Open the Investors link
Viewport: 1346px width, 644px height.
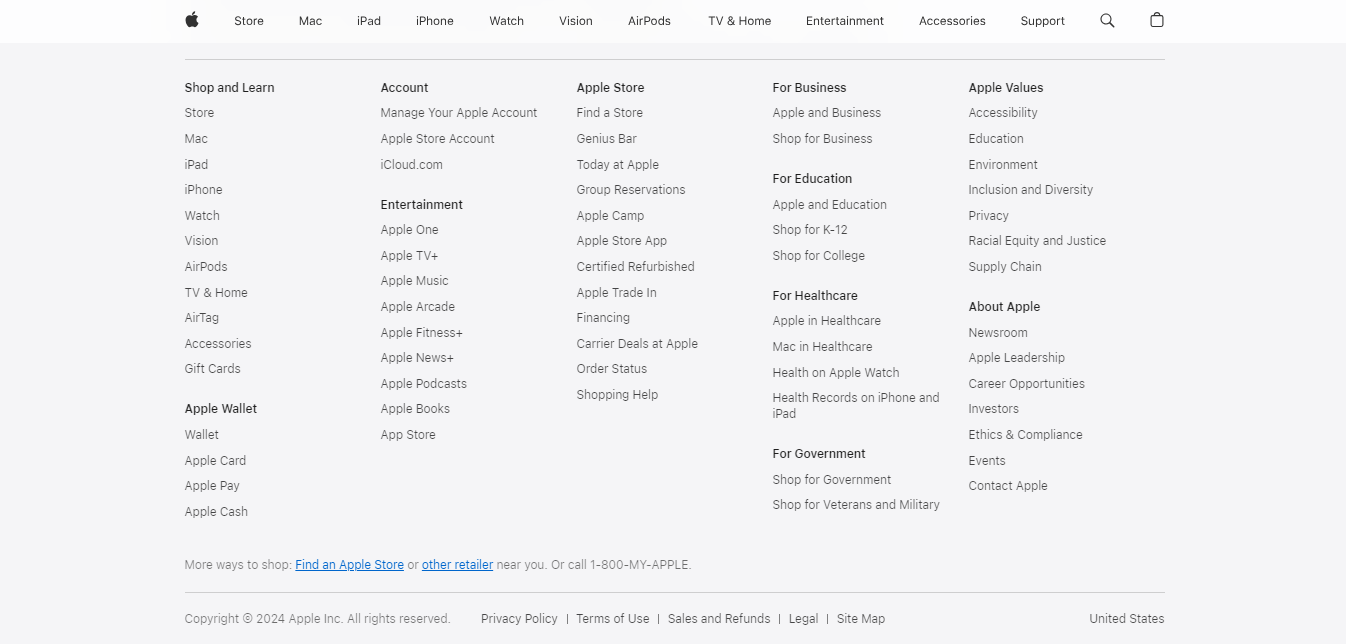[994, 409]
